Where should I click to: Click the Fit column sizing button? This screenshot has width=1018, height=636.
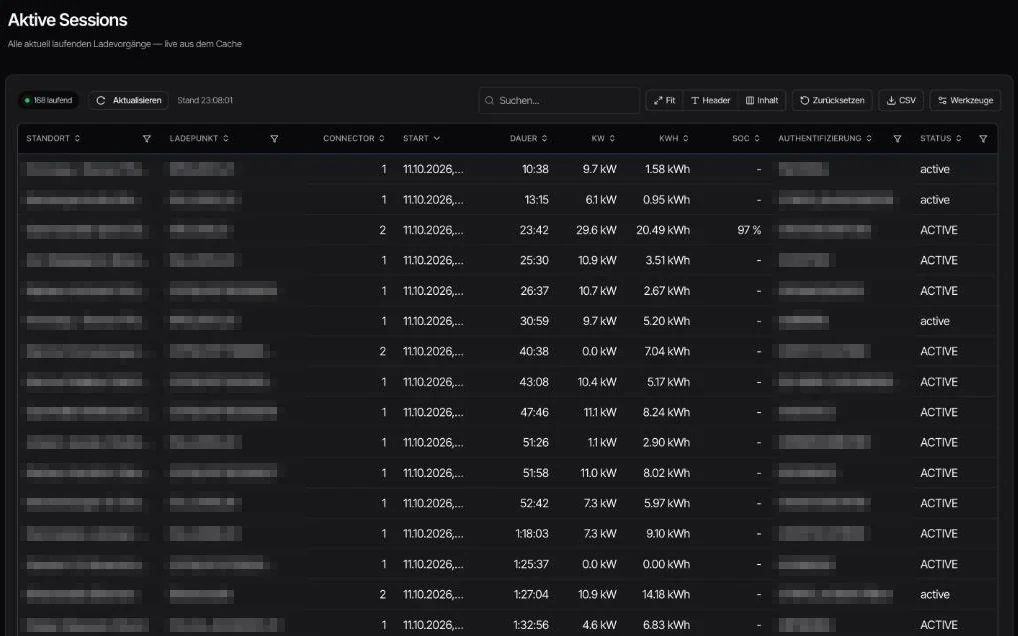[x=664, y=101]
